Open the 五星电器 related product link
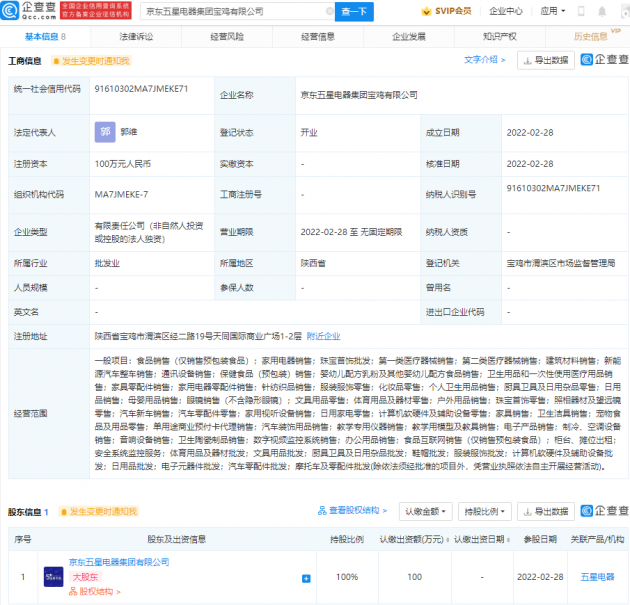The image size is (630, 605). pos(597,577)
